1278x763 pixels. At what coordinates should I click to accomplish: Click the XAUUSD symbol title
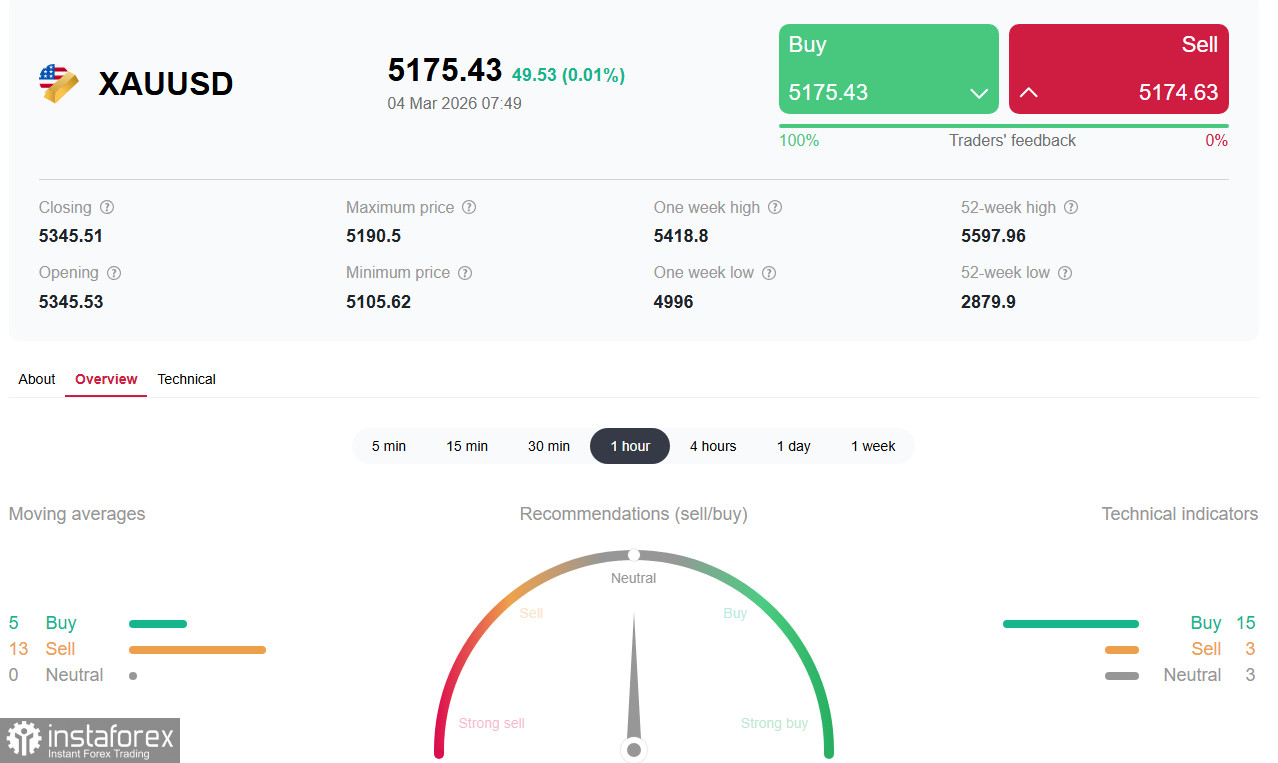coord(166,84)
